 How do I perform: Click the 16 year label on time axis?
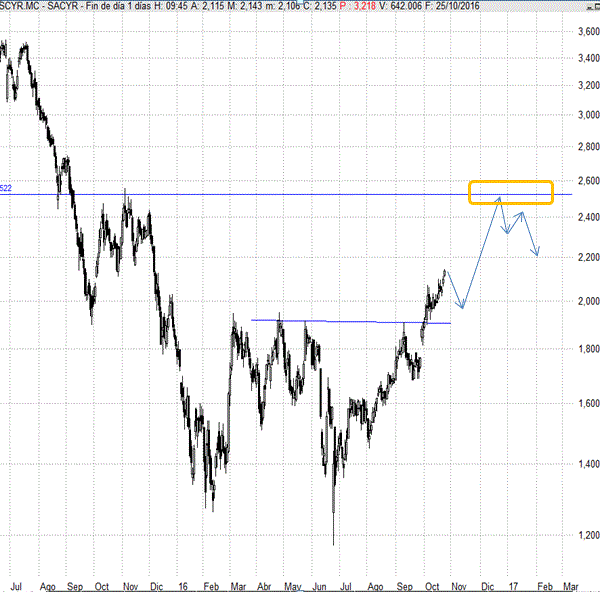(x=183, y=586)
